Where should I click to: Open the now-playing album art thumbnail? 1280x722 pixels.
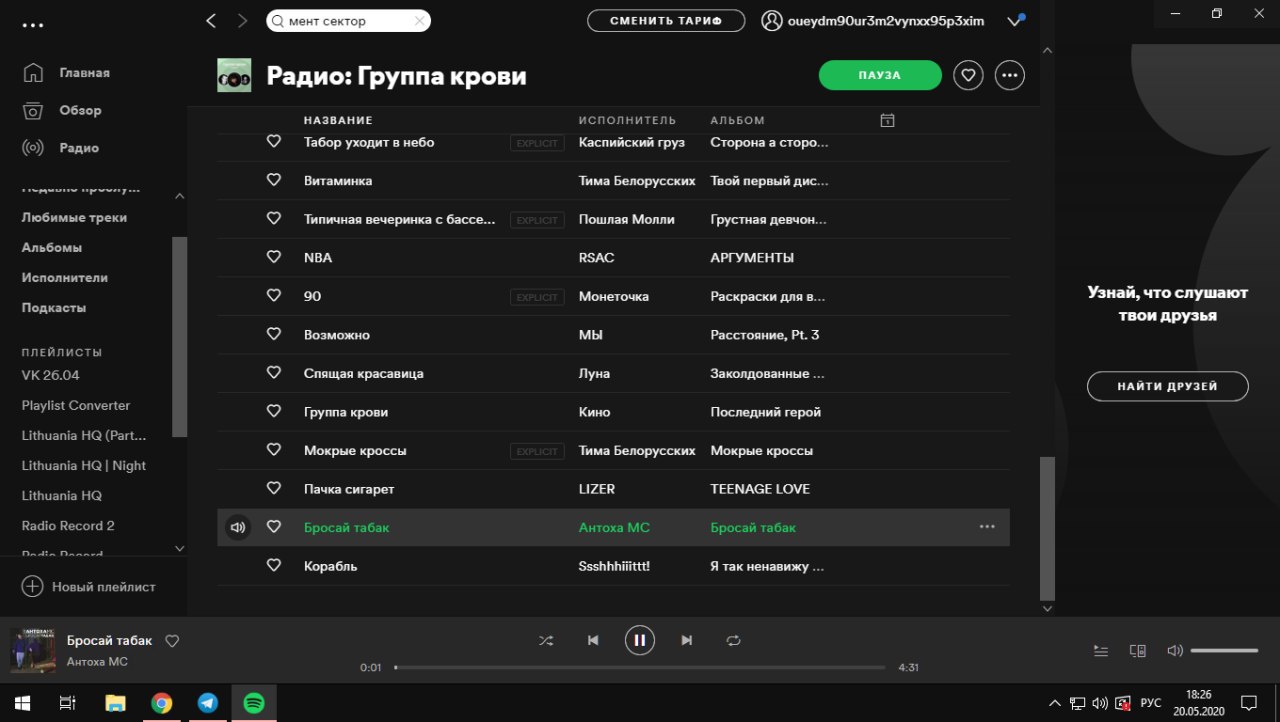coord(33,650)
